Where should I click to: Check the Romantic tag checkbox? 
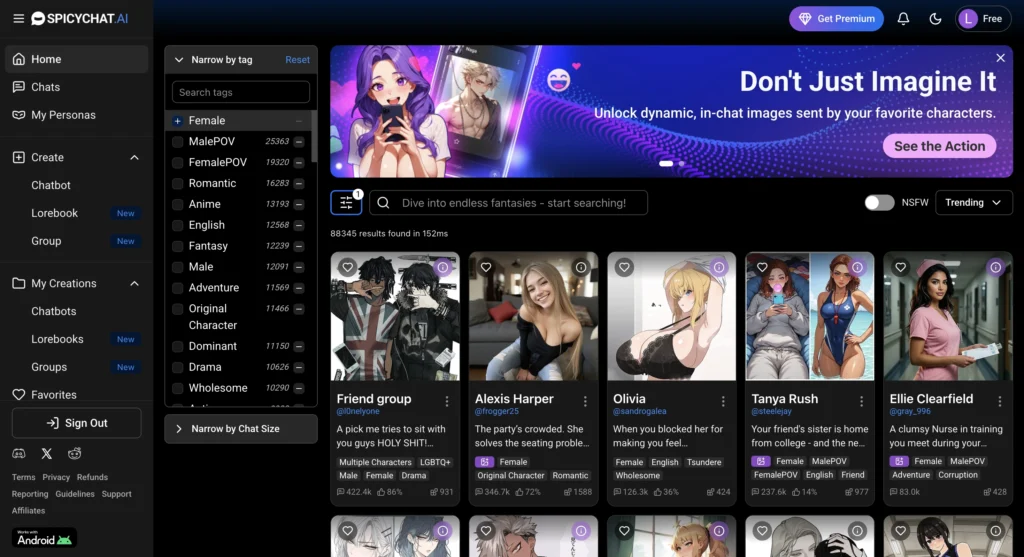(177, 183)
